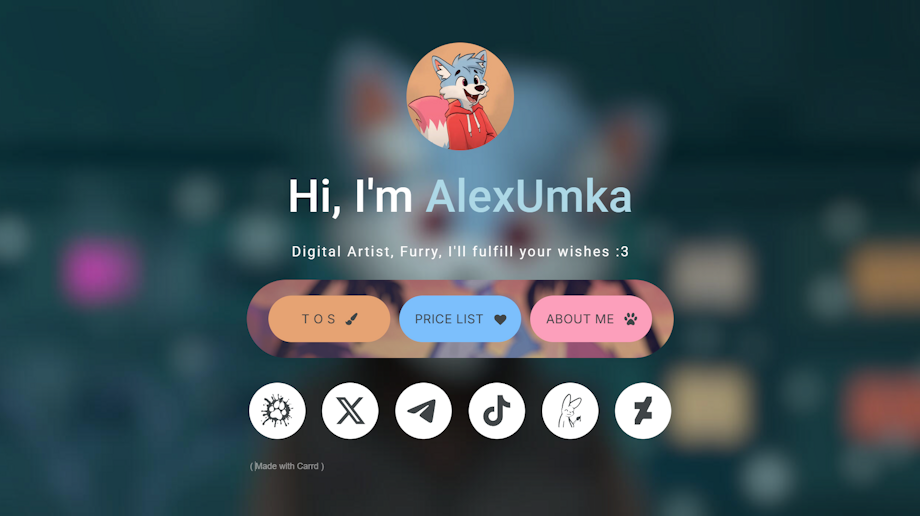Open the Telegram paper plane icon
This screenshot has height=516, width=920.
[x=424, y=411]
